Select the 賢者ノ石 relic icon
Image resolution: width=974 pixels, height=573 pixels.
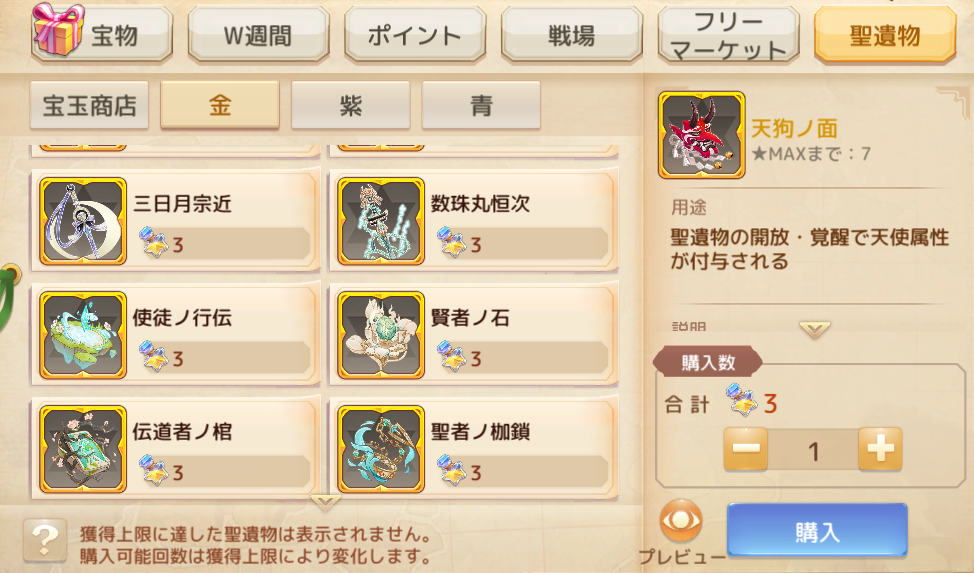[381, 335]
